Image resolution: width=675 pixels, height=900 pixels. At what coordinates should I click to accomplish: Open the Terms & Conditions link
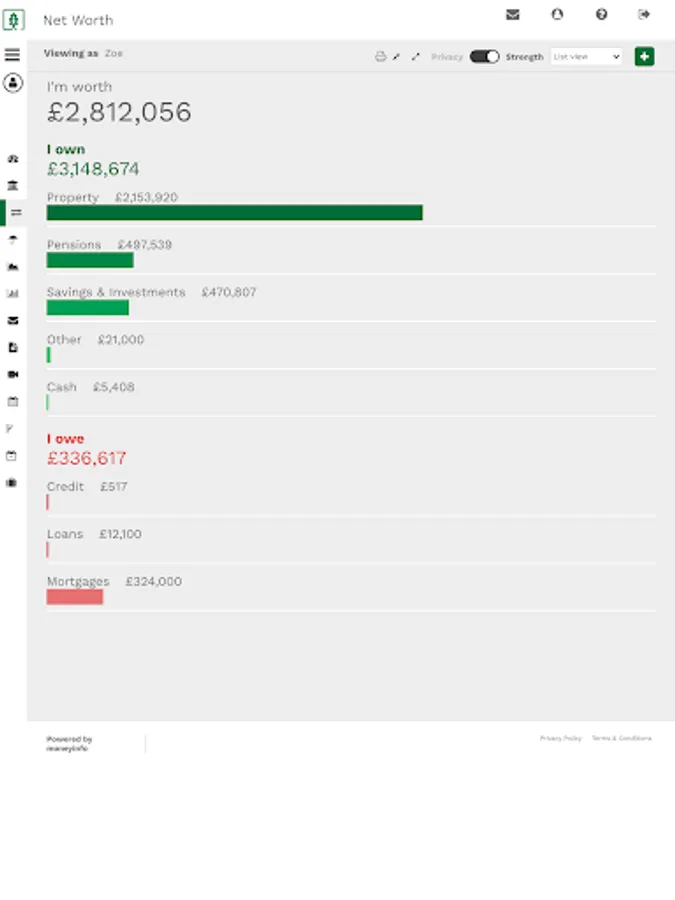[x=622, y=738]
